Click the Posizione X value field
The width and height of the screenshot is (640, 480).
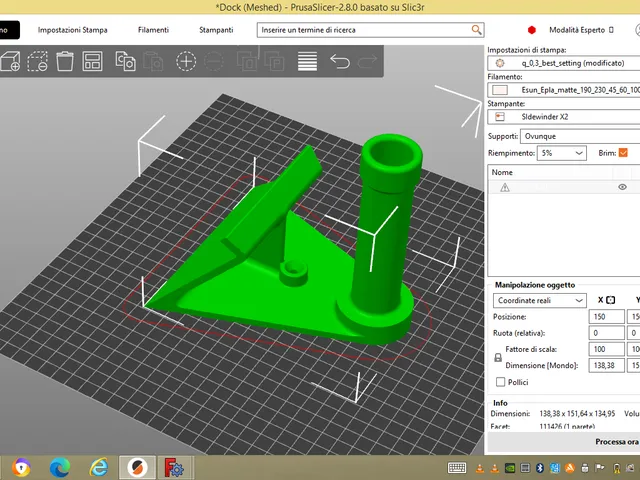[607, 317]
